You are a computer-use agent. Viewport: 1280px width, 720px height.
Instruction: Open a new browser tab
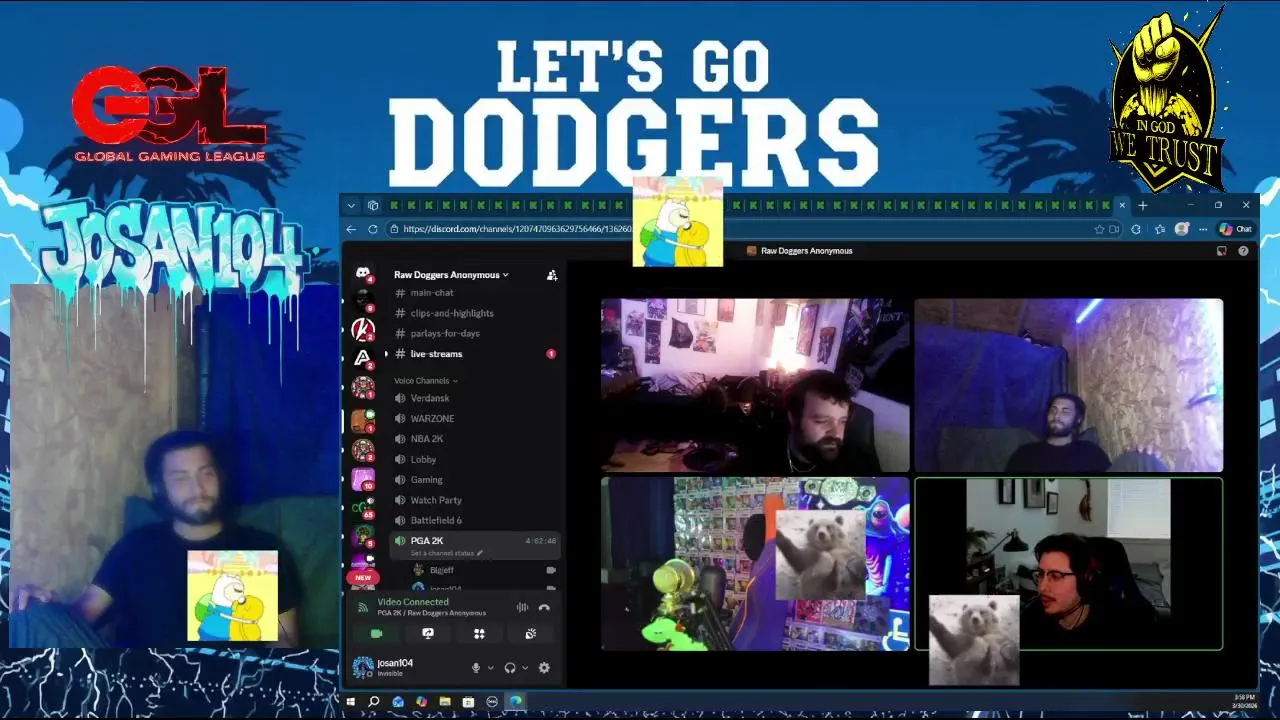point(1142,205)
